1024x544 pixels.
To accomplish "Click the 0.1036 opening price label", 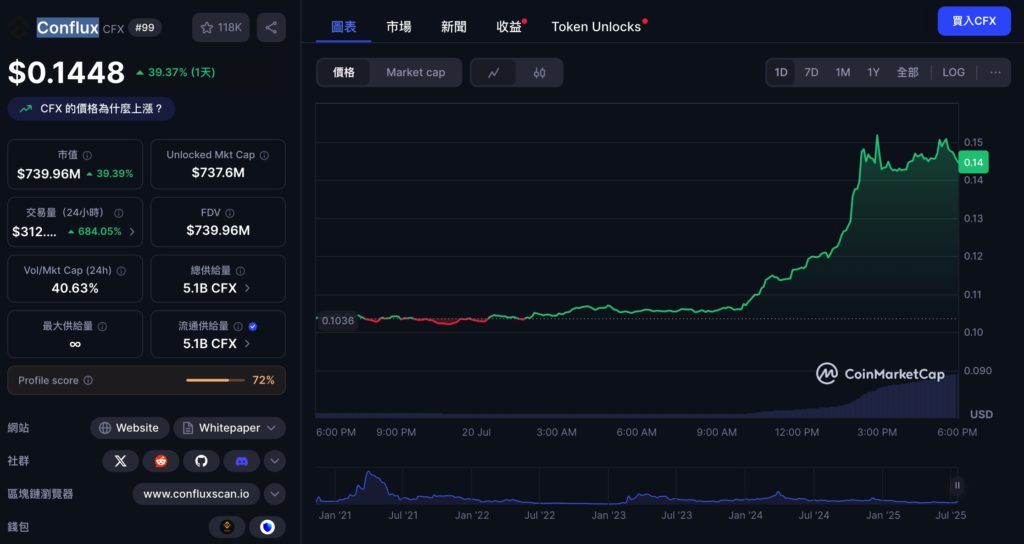I will tap(337, 321).
